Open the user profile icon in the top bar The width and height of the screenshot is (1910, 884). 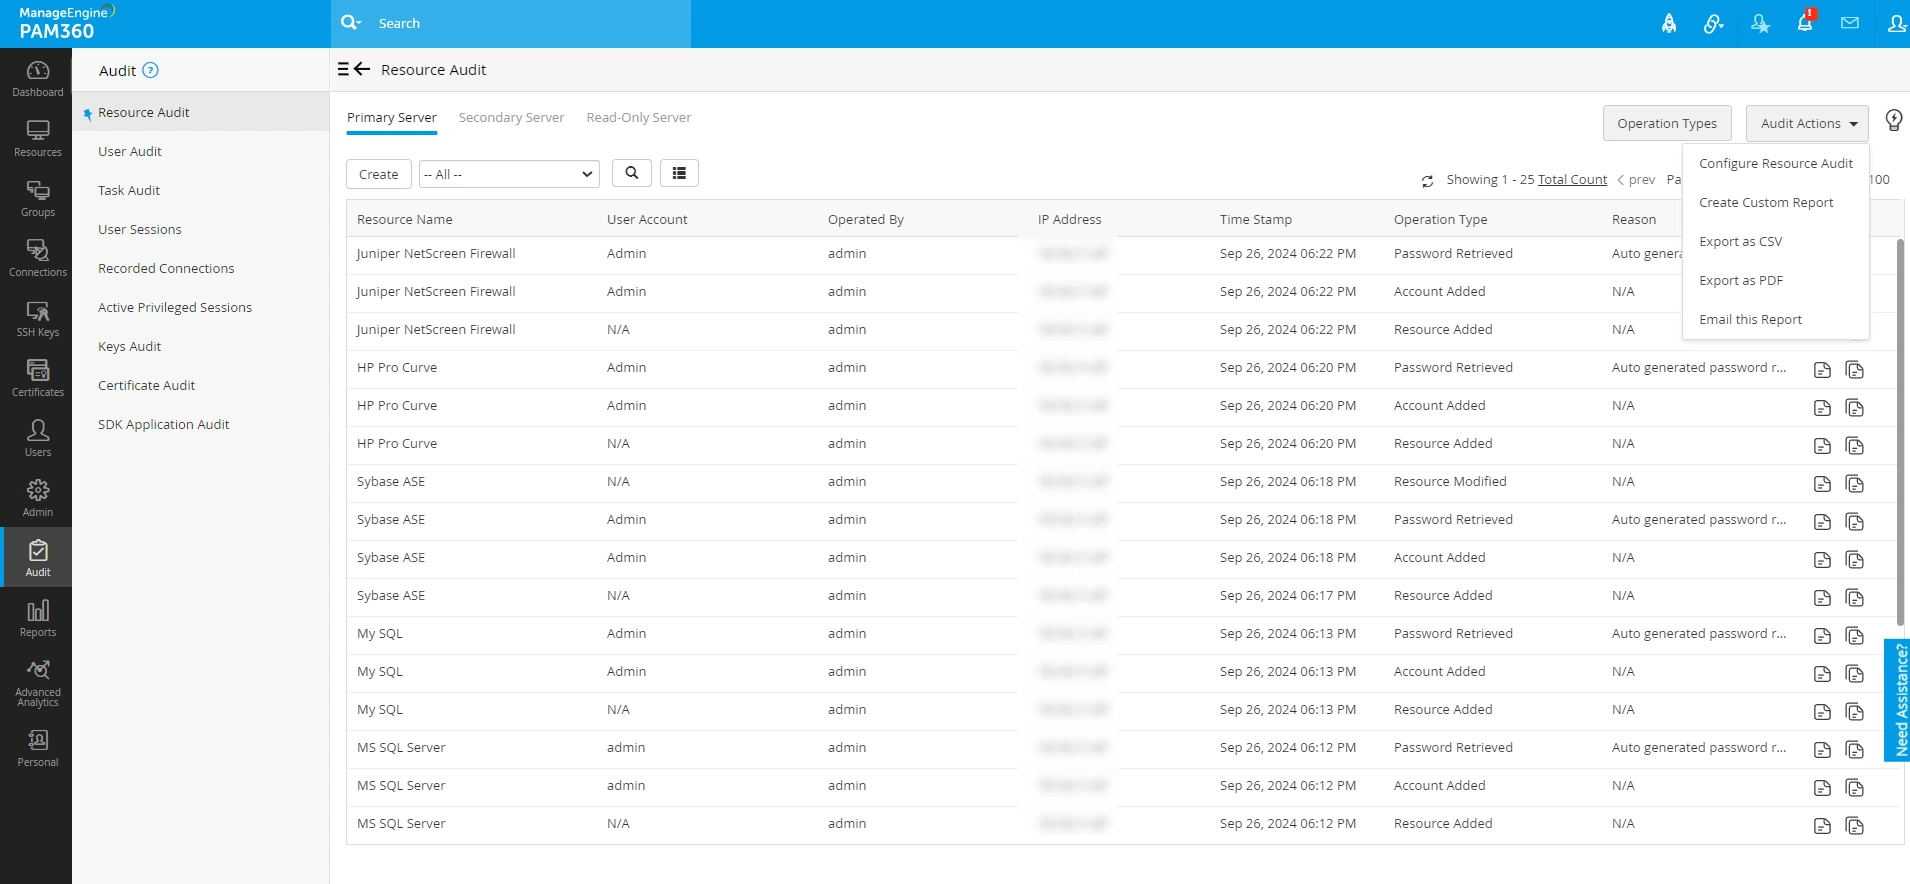coord(1896,23)
